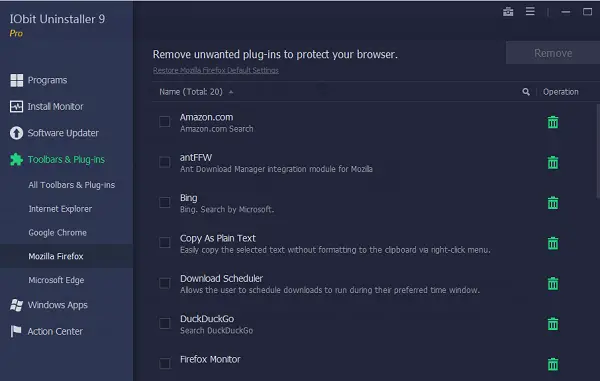Remove Firefox Monitor with trash icon

tap(553, 364)
